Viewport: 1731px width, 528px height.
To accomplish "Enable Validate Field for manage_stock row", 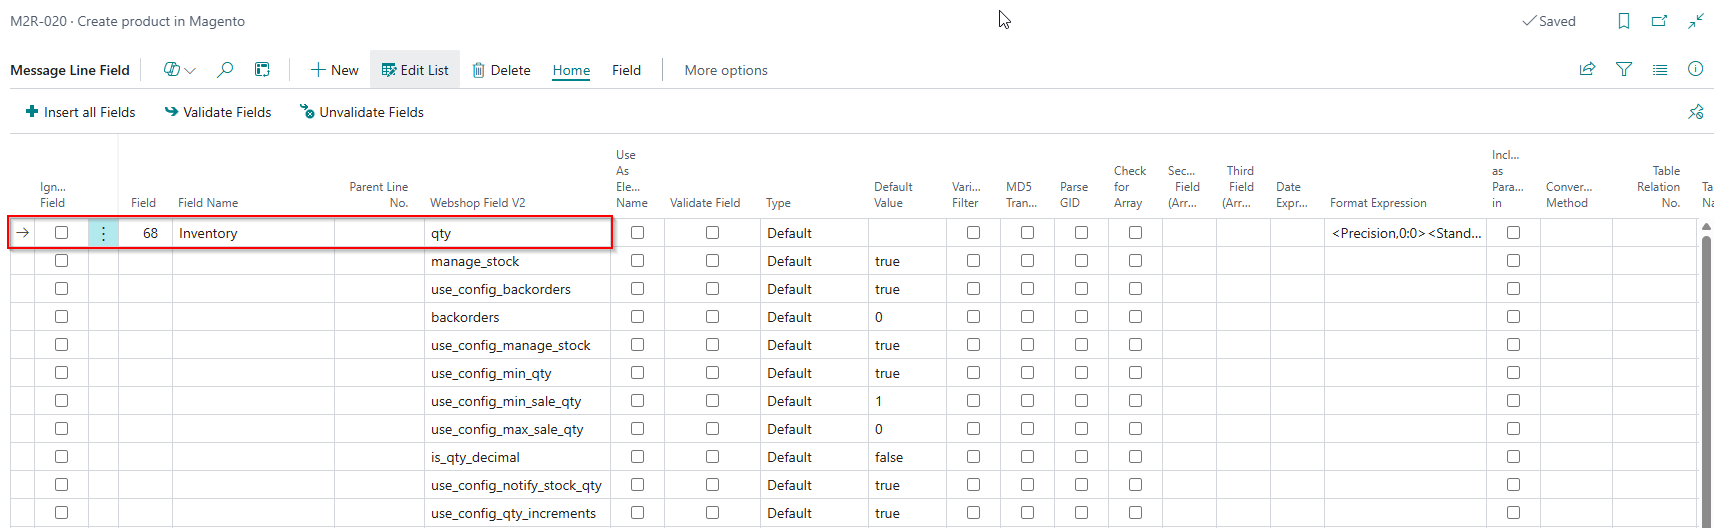I will [712, 260].
